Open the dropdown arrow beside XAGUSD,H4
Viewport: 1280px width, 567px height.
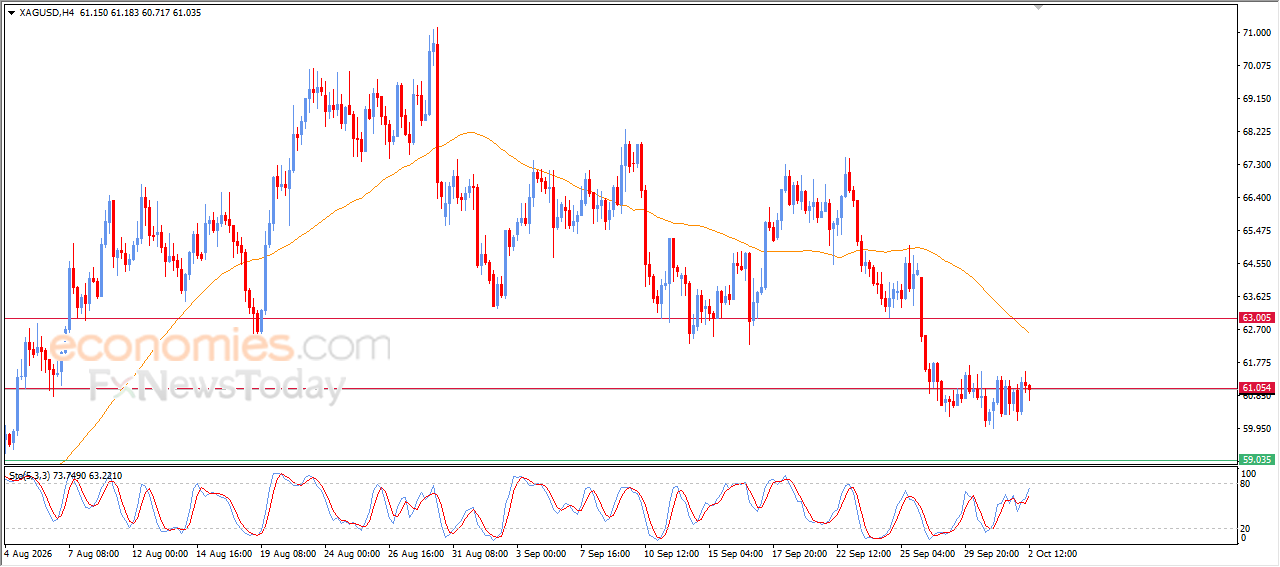(x=11, y=13)
